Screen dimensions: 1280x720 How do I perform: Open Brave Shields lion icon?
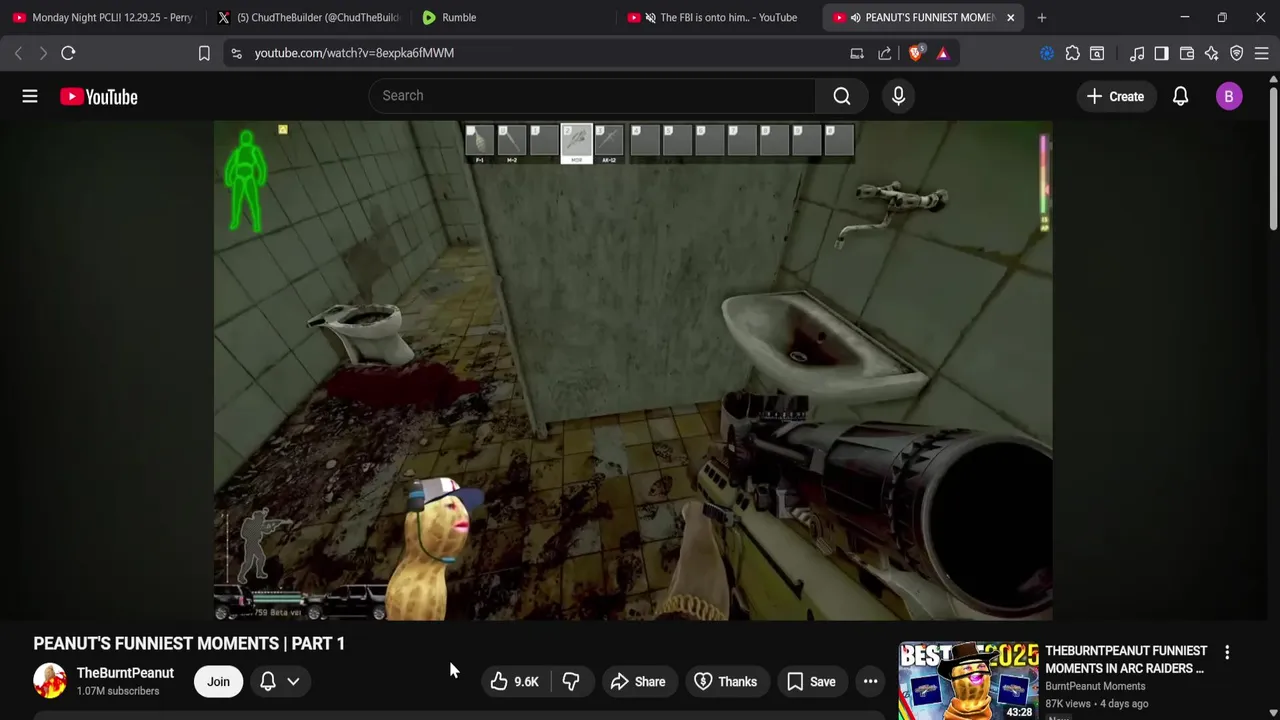pos(916,53)
